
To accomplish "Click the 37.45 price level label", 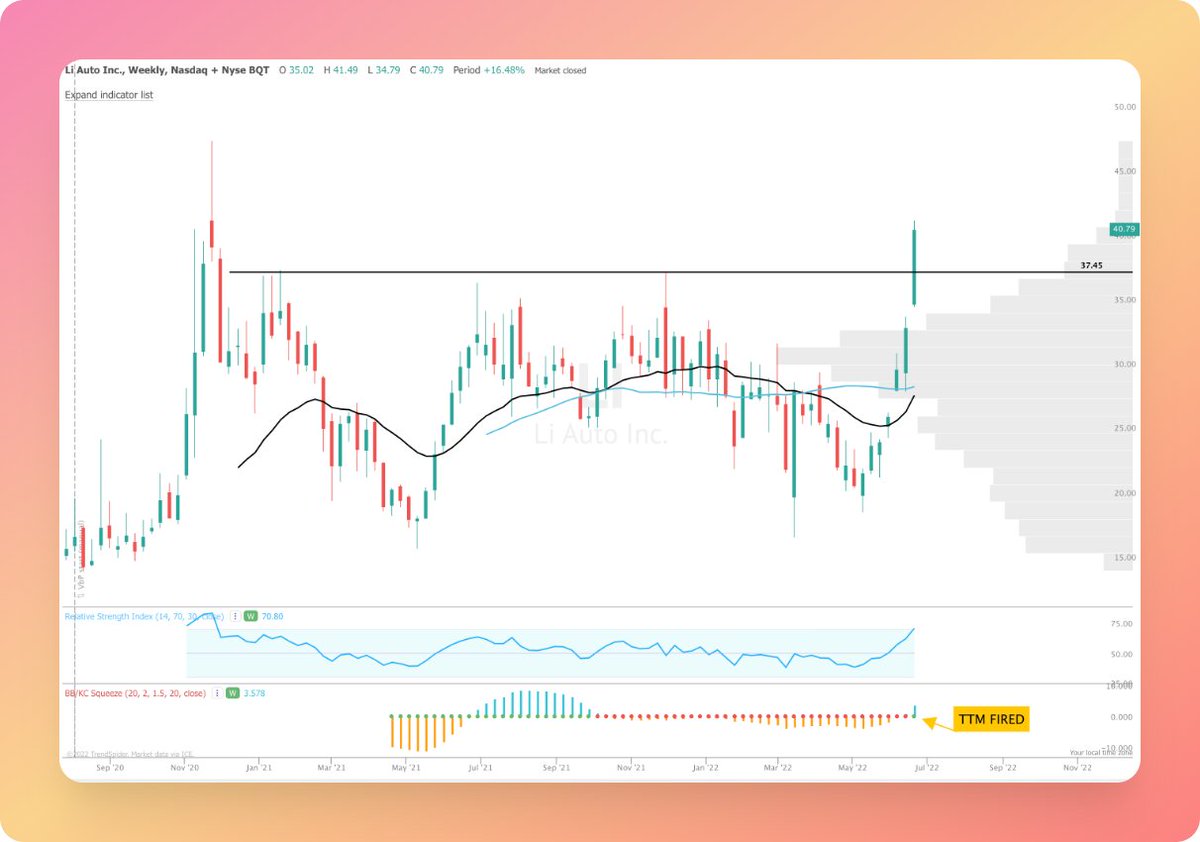I will point(1091,265).
